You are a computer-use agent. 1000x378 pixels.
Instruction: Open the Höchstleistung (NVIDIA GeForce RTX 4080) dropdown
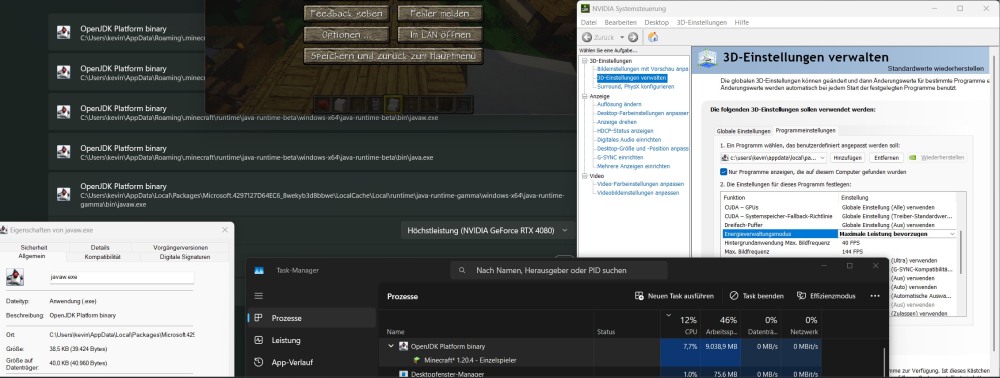click(487, 230)
